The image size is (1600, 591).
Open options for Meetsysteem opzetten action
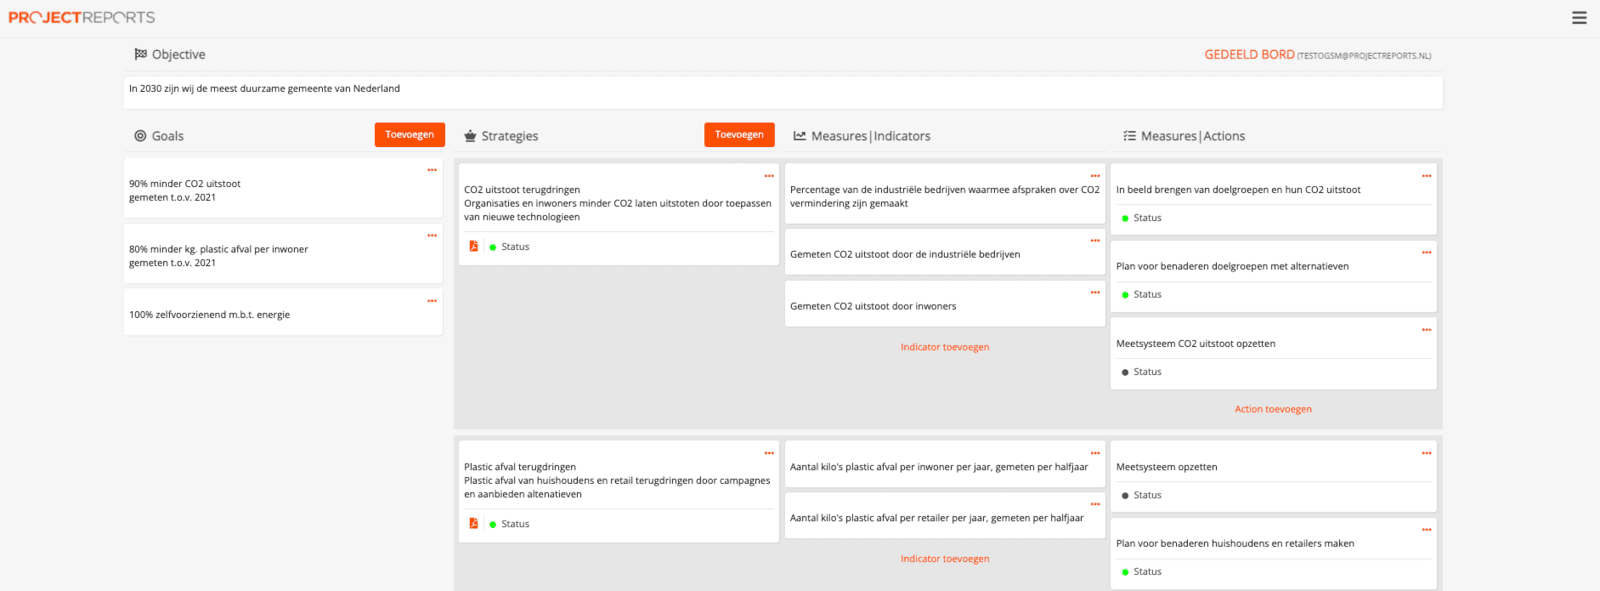point(1427,453)
